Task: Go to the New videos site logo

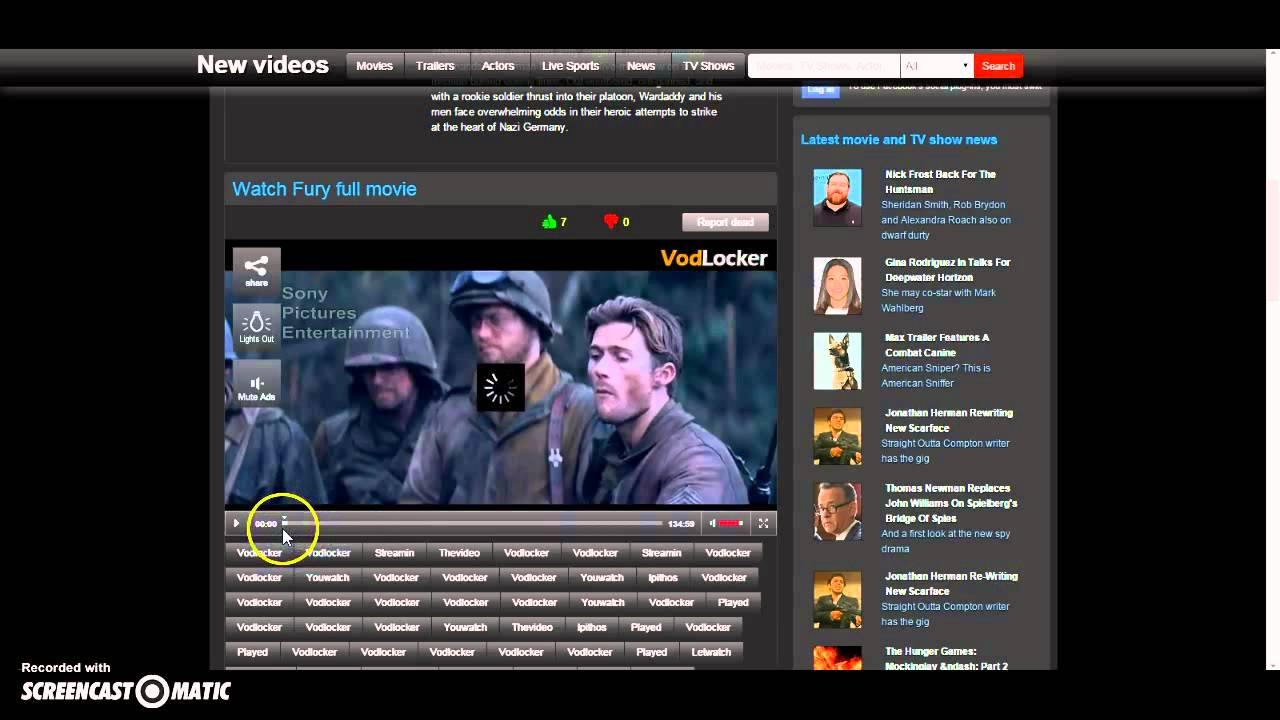Action: 263,65
